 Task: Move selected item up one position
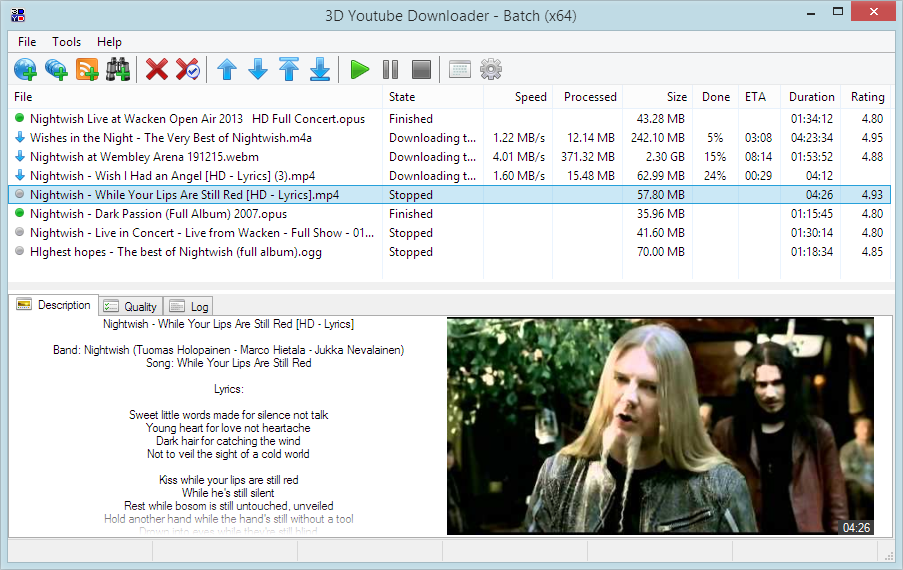(x=227, y=69)
